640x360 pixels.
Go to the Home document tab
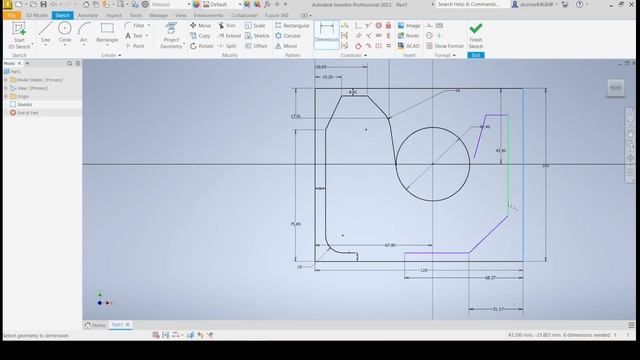pos(95,325)
